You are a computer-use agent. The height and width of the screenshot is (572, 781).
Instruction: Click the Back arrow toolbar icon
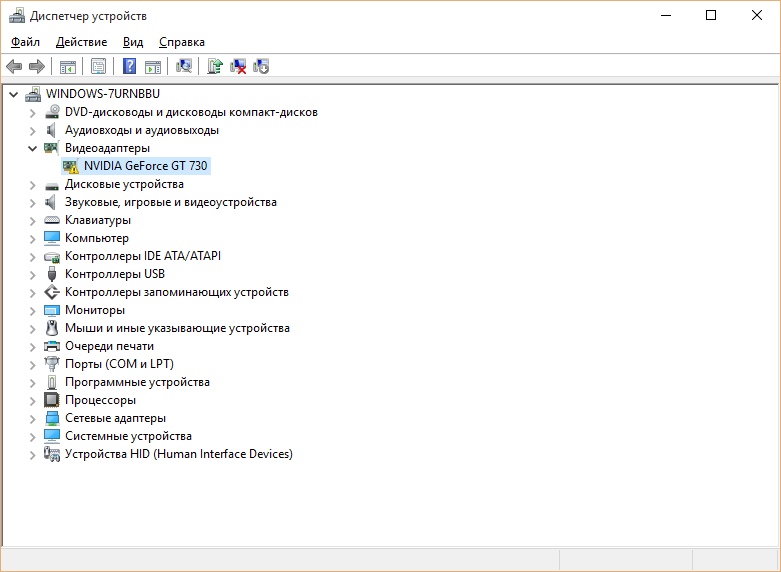pyautogui.click(x=14, y=66)
